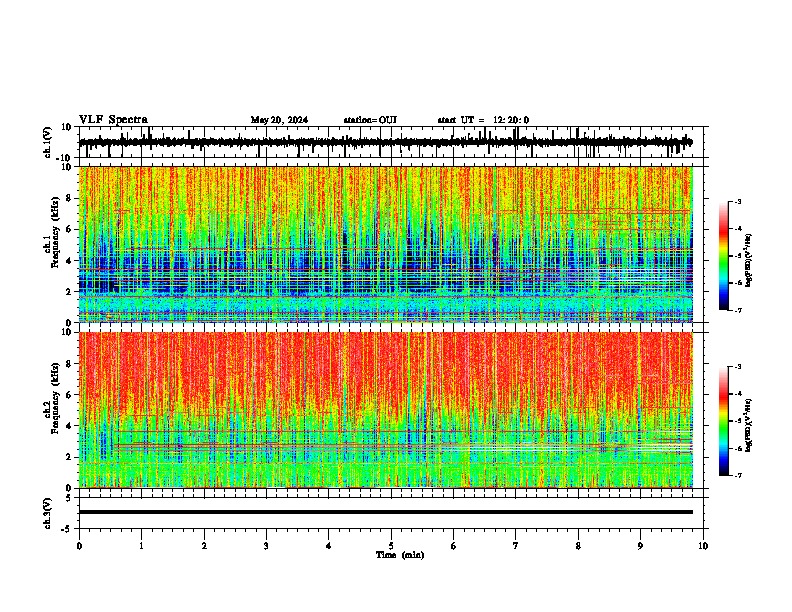The width and height of the screenshot is (792, 612).
Task: Click the flat ch.3 black trace line
Action: (385, 512)
